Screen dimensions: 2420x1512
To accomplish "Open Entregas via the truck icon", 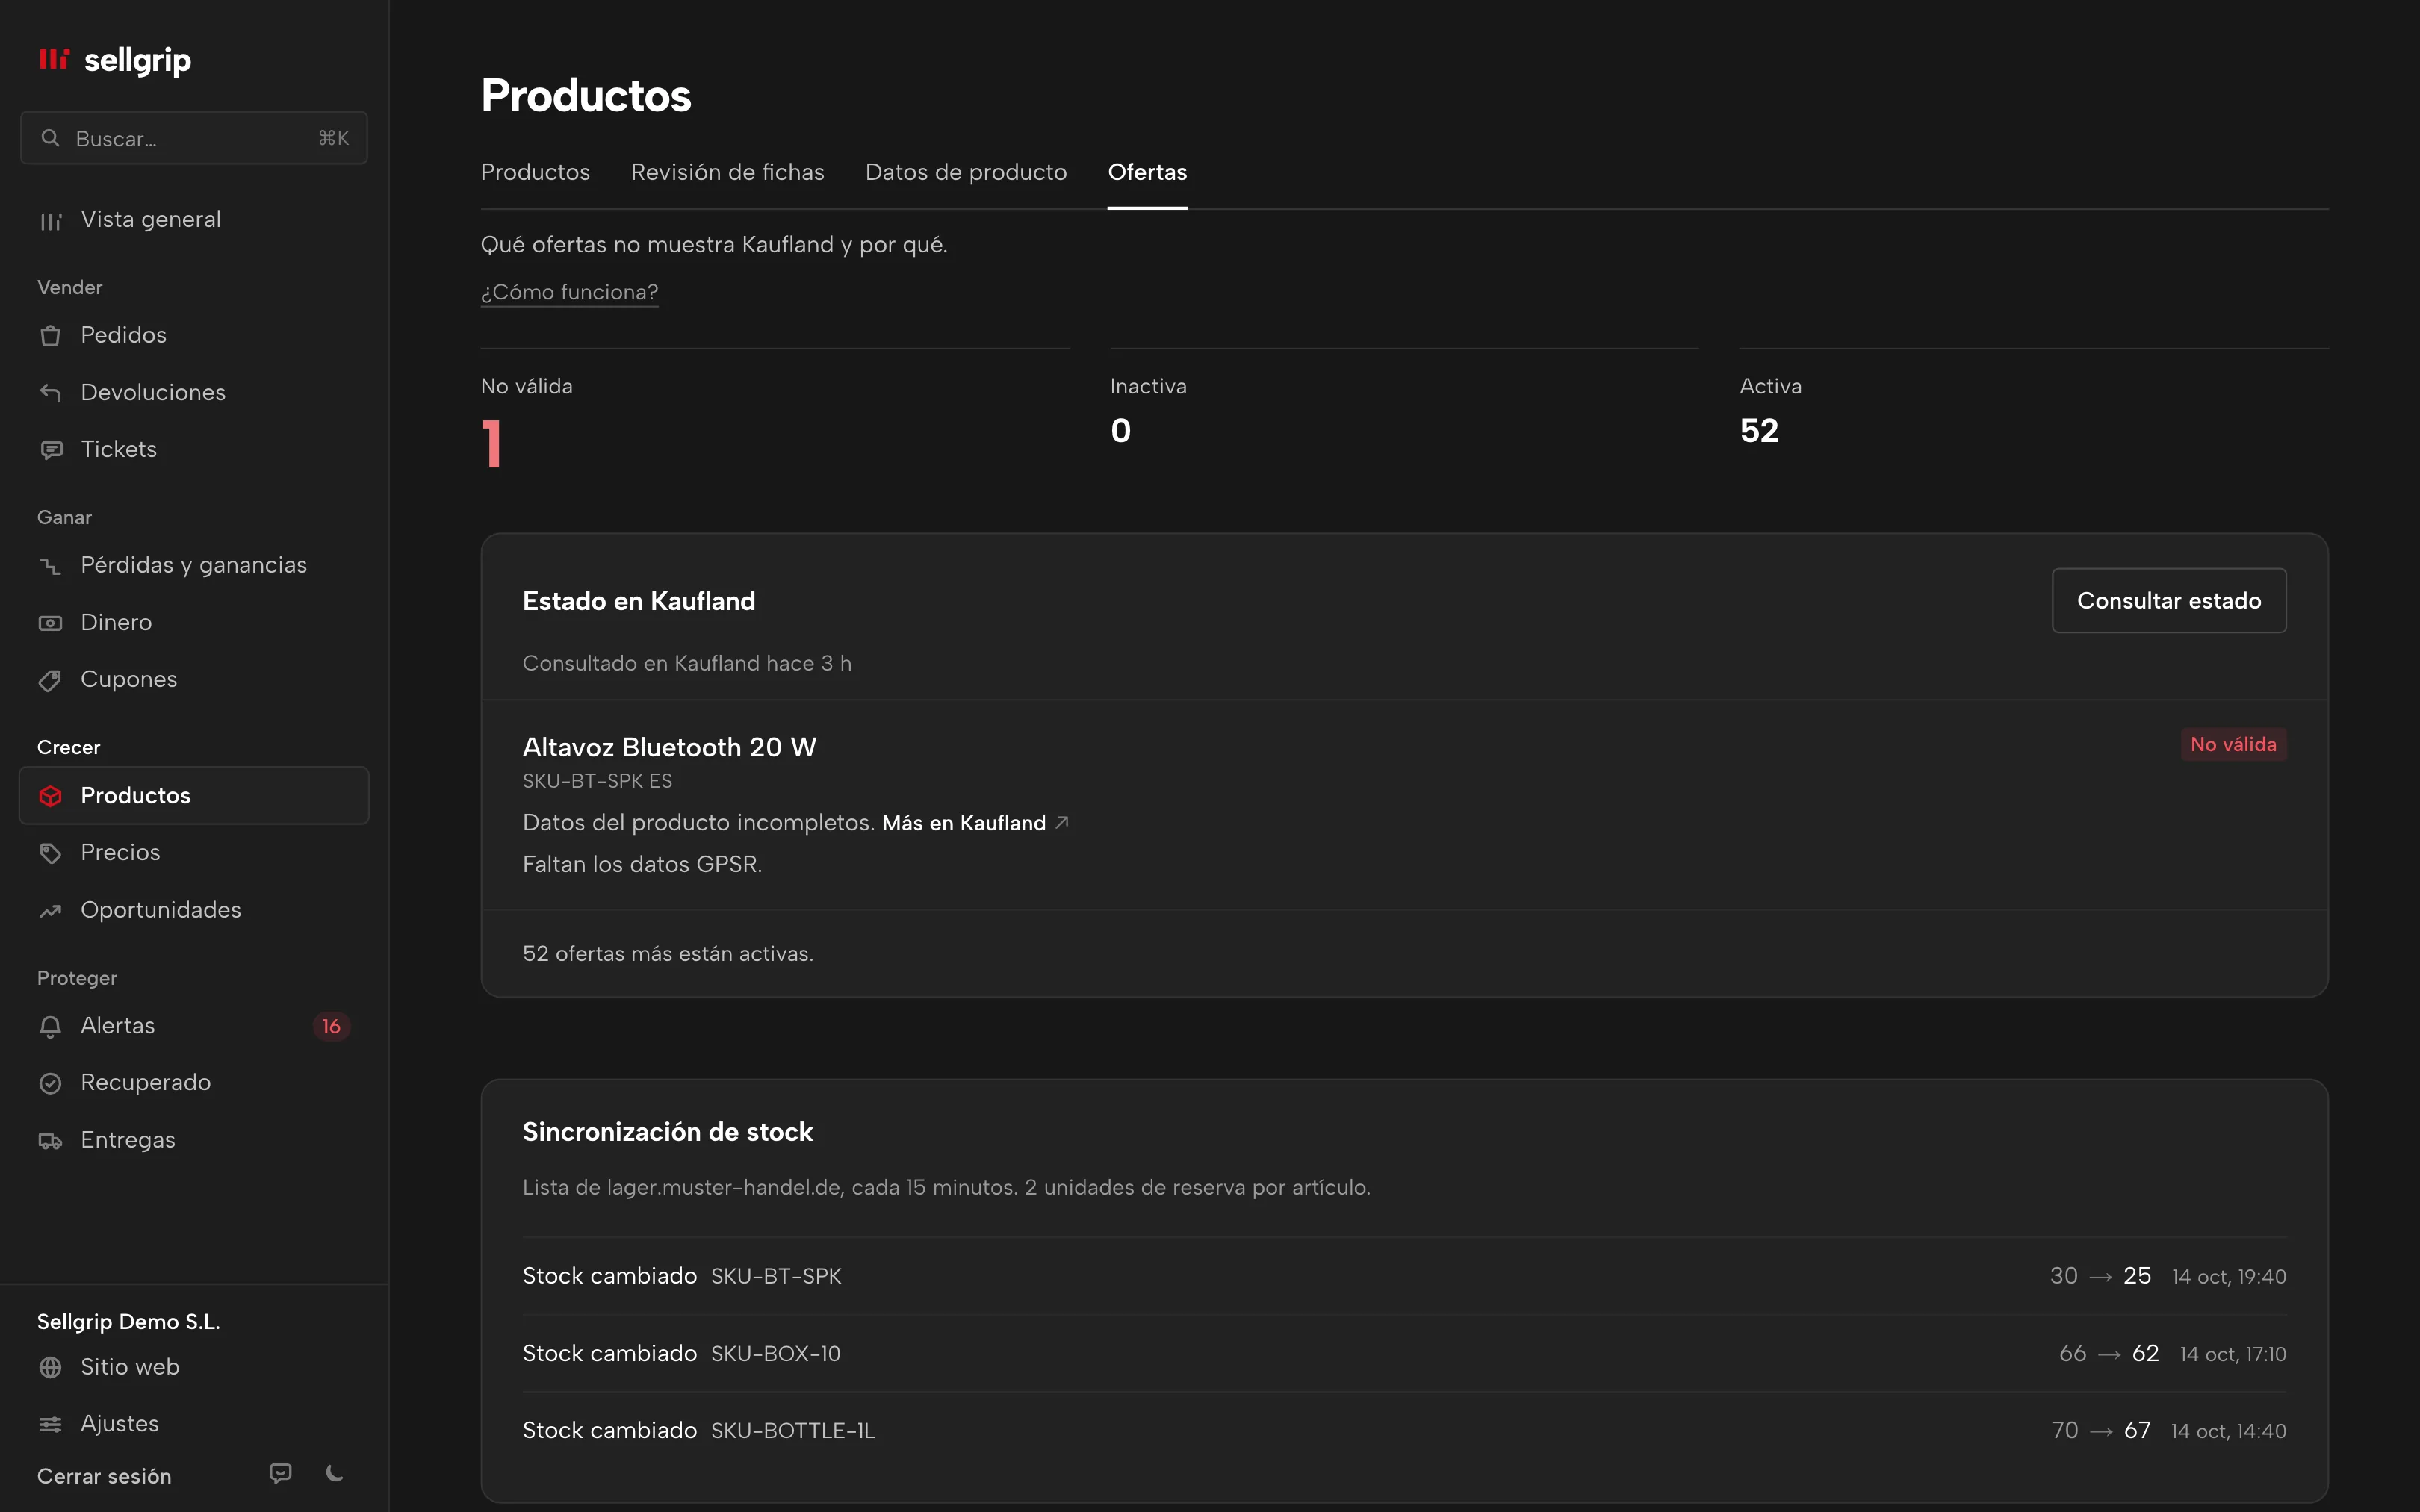I will click(x=50, y=1140).
